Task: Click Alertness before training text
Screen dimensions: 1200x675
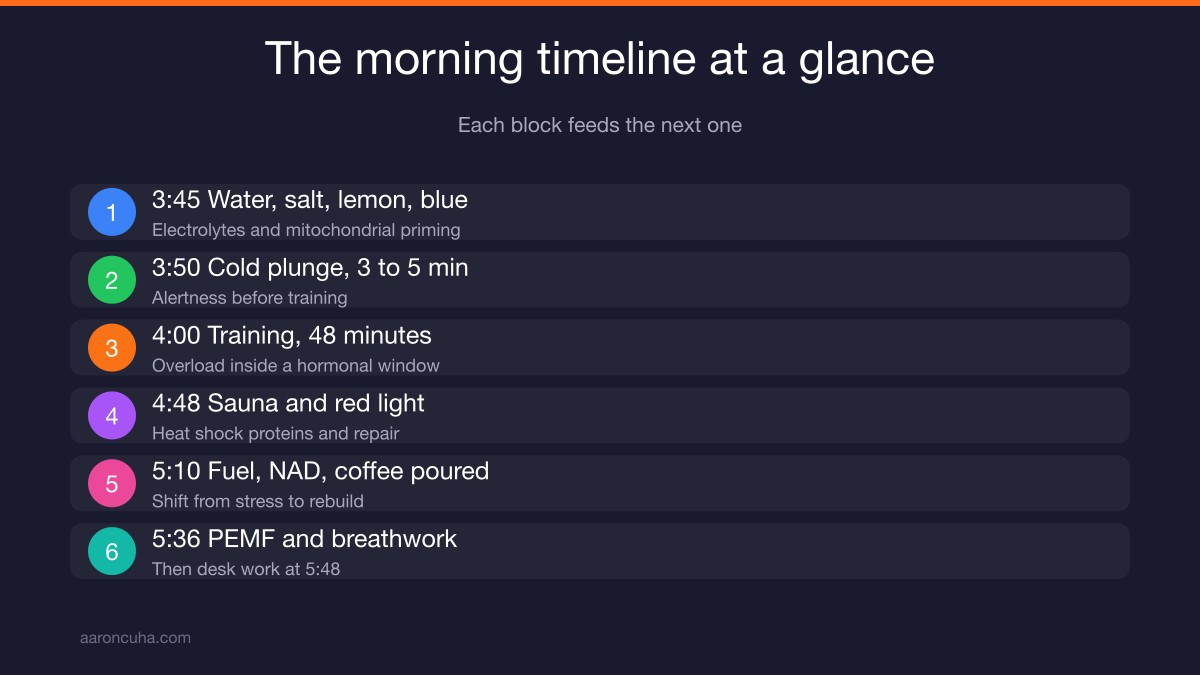Action: pos(250,298)
